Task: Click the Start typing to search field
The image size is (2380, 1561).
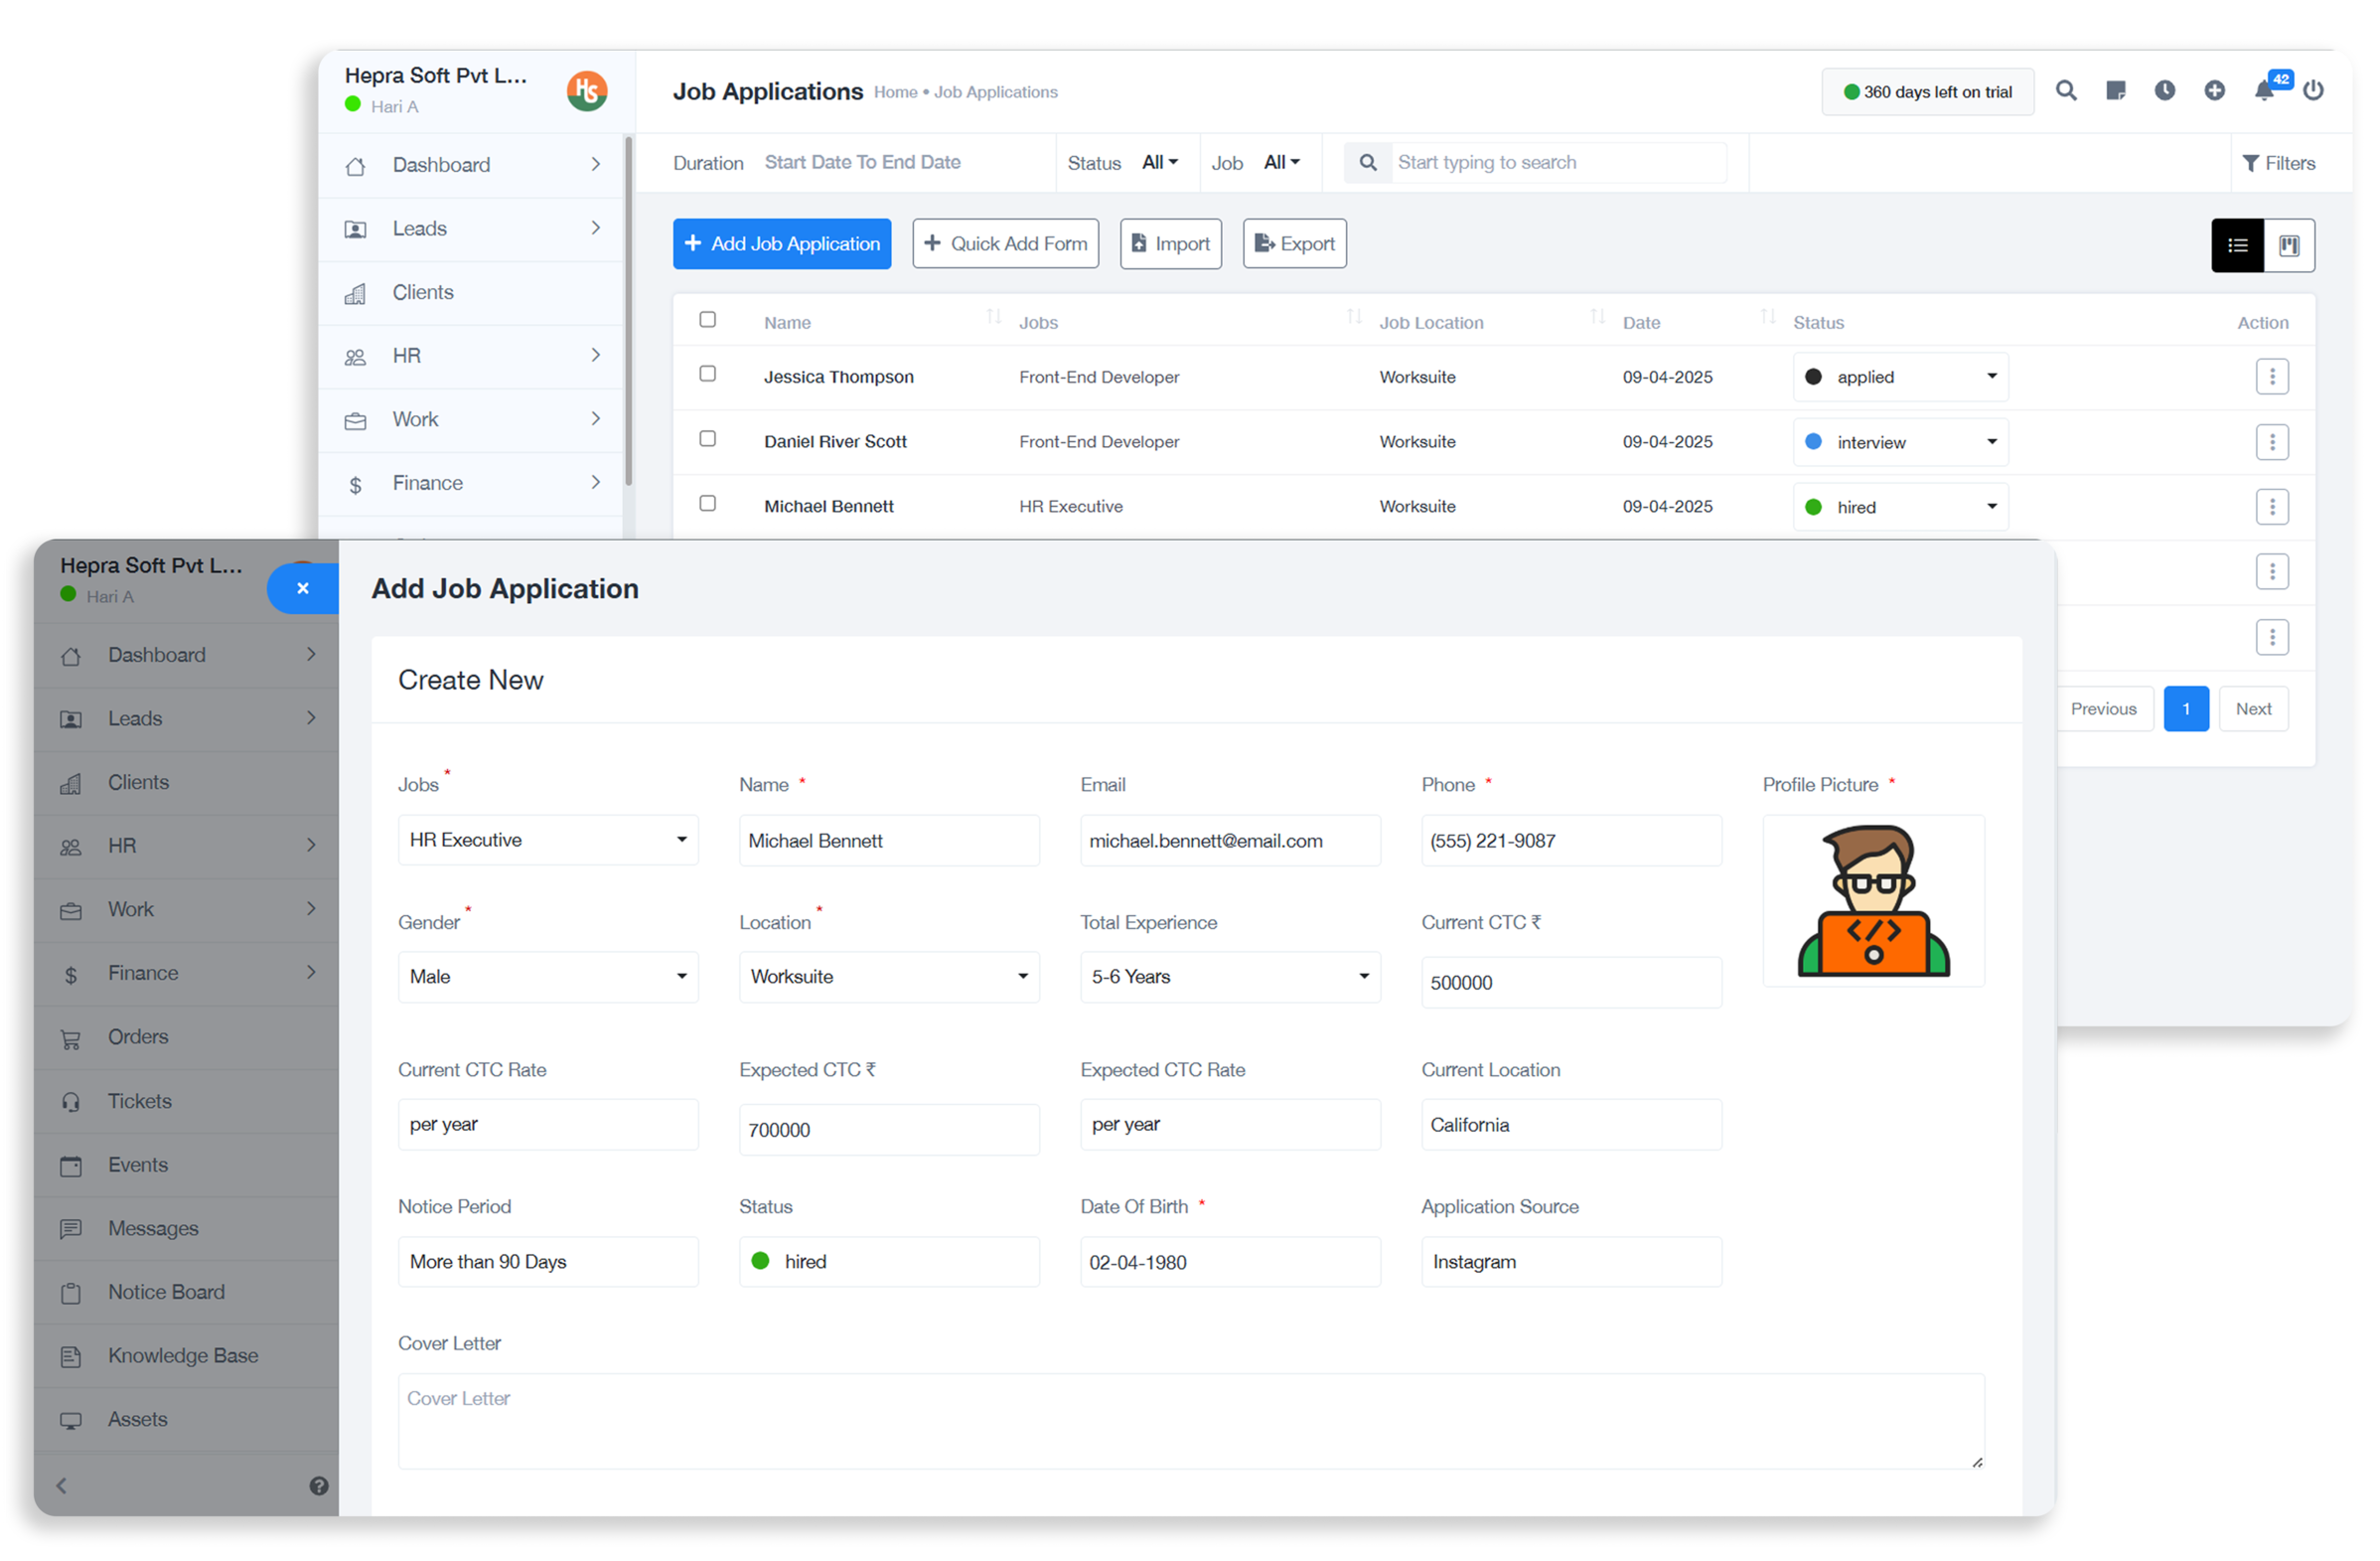Action: point(1559,162)
